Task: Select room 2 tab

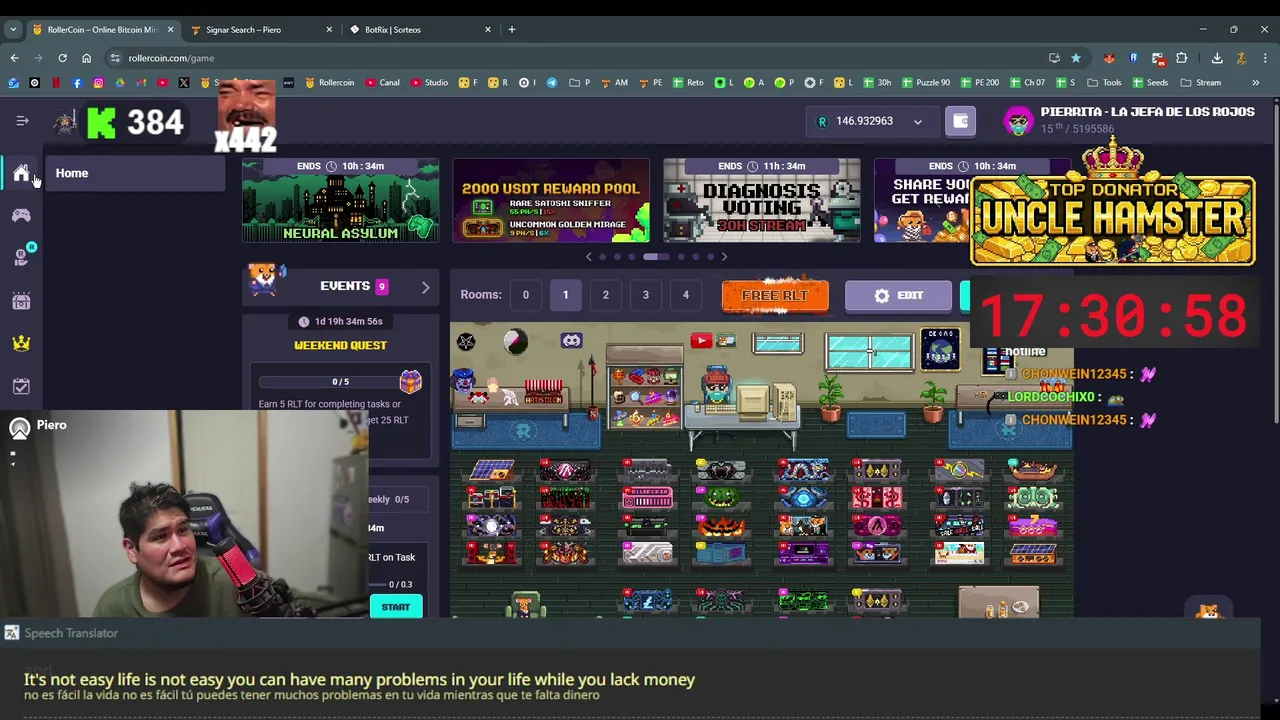Action: click(x=605, y=295)
